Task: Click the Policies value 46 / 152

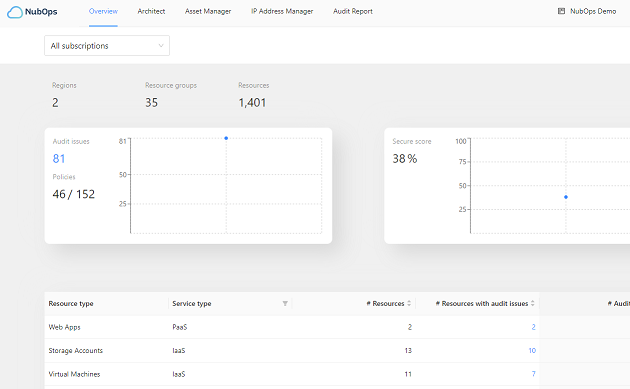Action: [x=74, y=194]
